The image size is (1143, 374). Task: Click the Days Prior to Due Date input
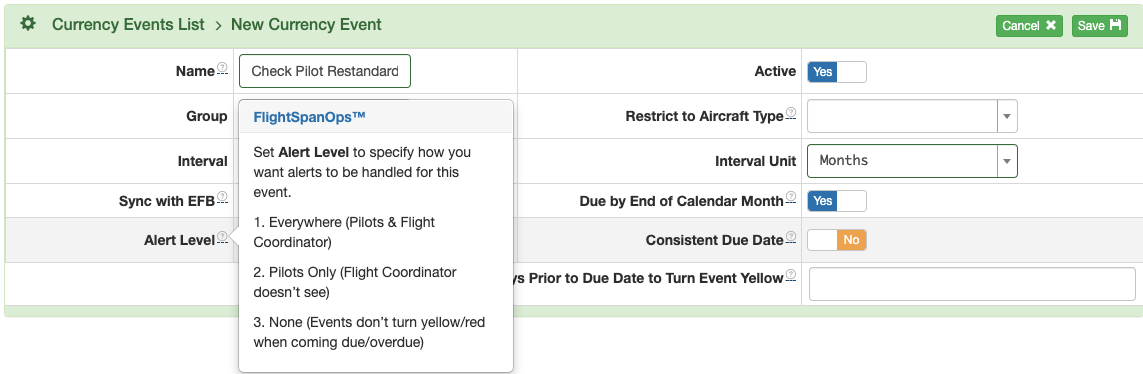click(x=972, y=284)
